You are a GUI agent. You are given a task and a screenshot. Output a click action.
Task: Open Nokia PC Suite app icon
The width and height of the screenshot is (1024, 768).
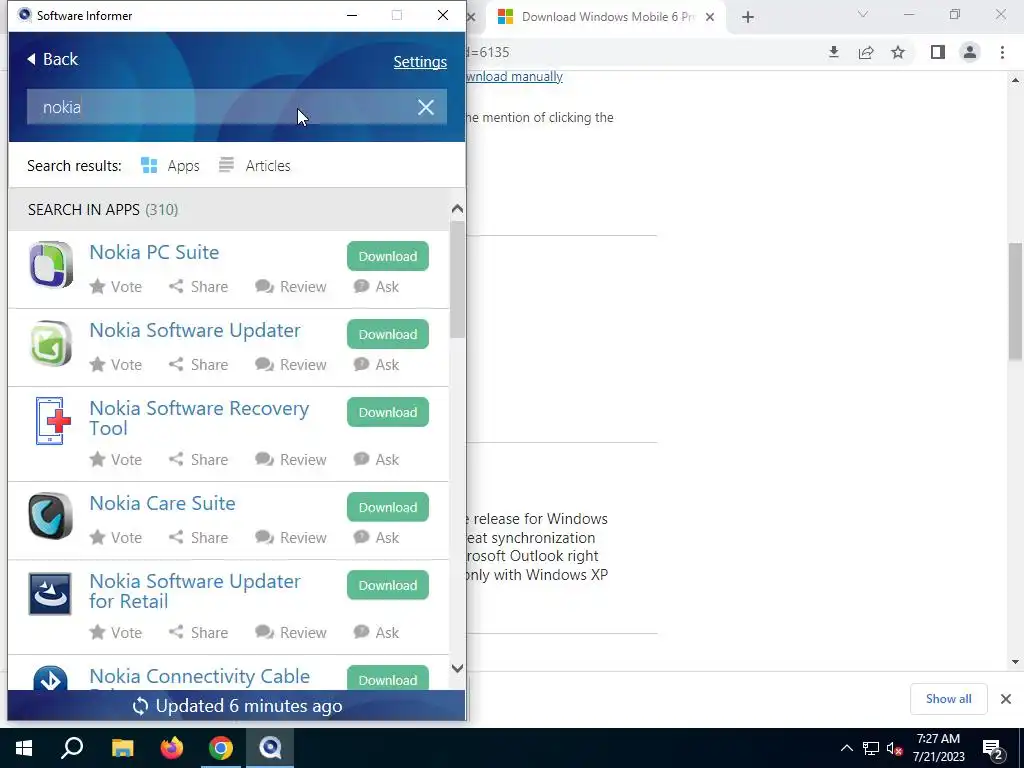(51, 265)
